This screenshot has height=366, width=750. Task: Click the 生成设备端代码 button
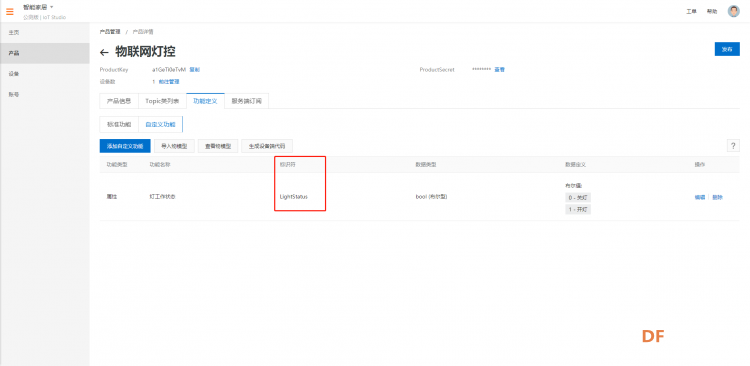pos(267,146)
